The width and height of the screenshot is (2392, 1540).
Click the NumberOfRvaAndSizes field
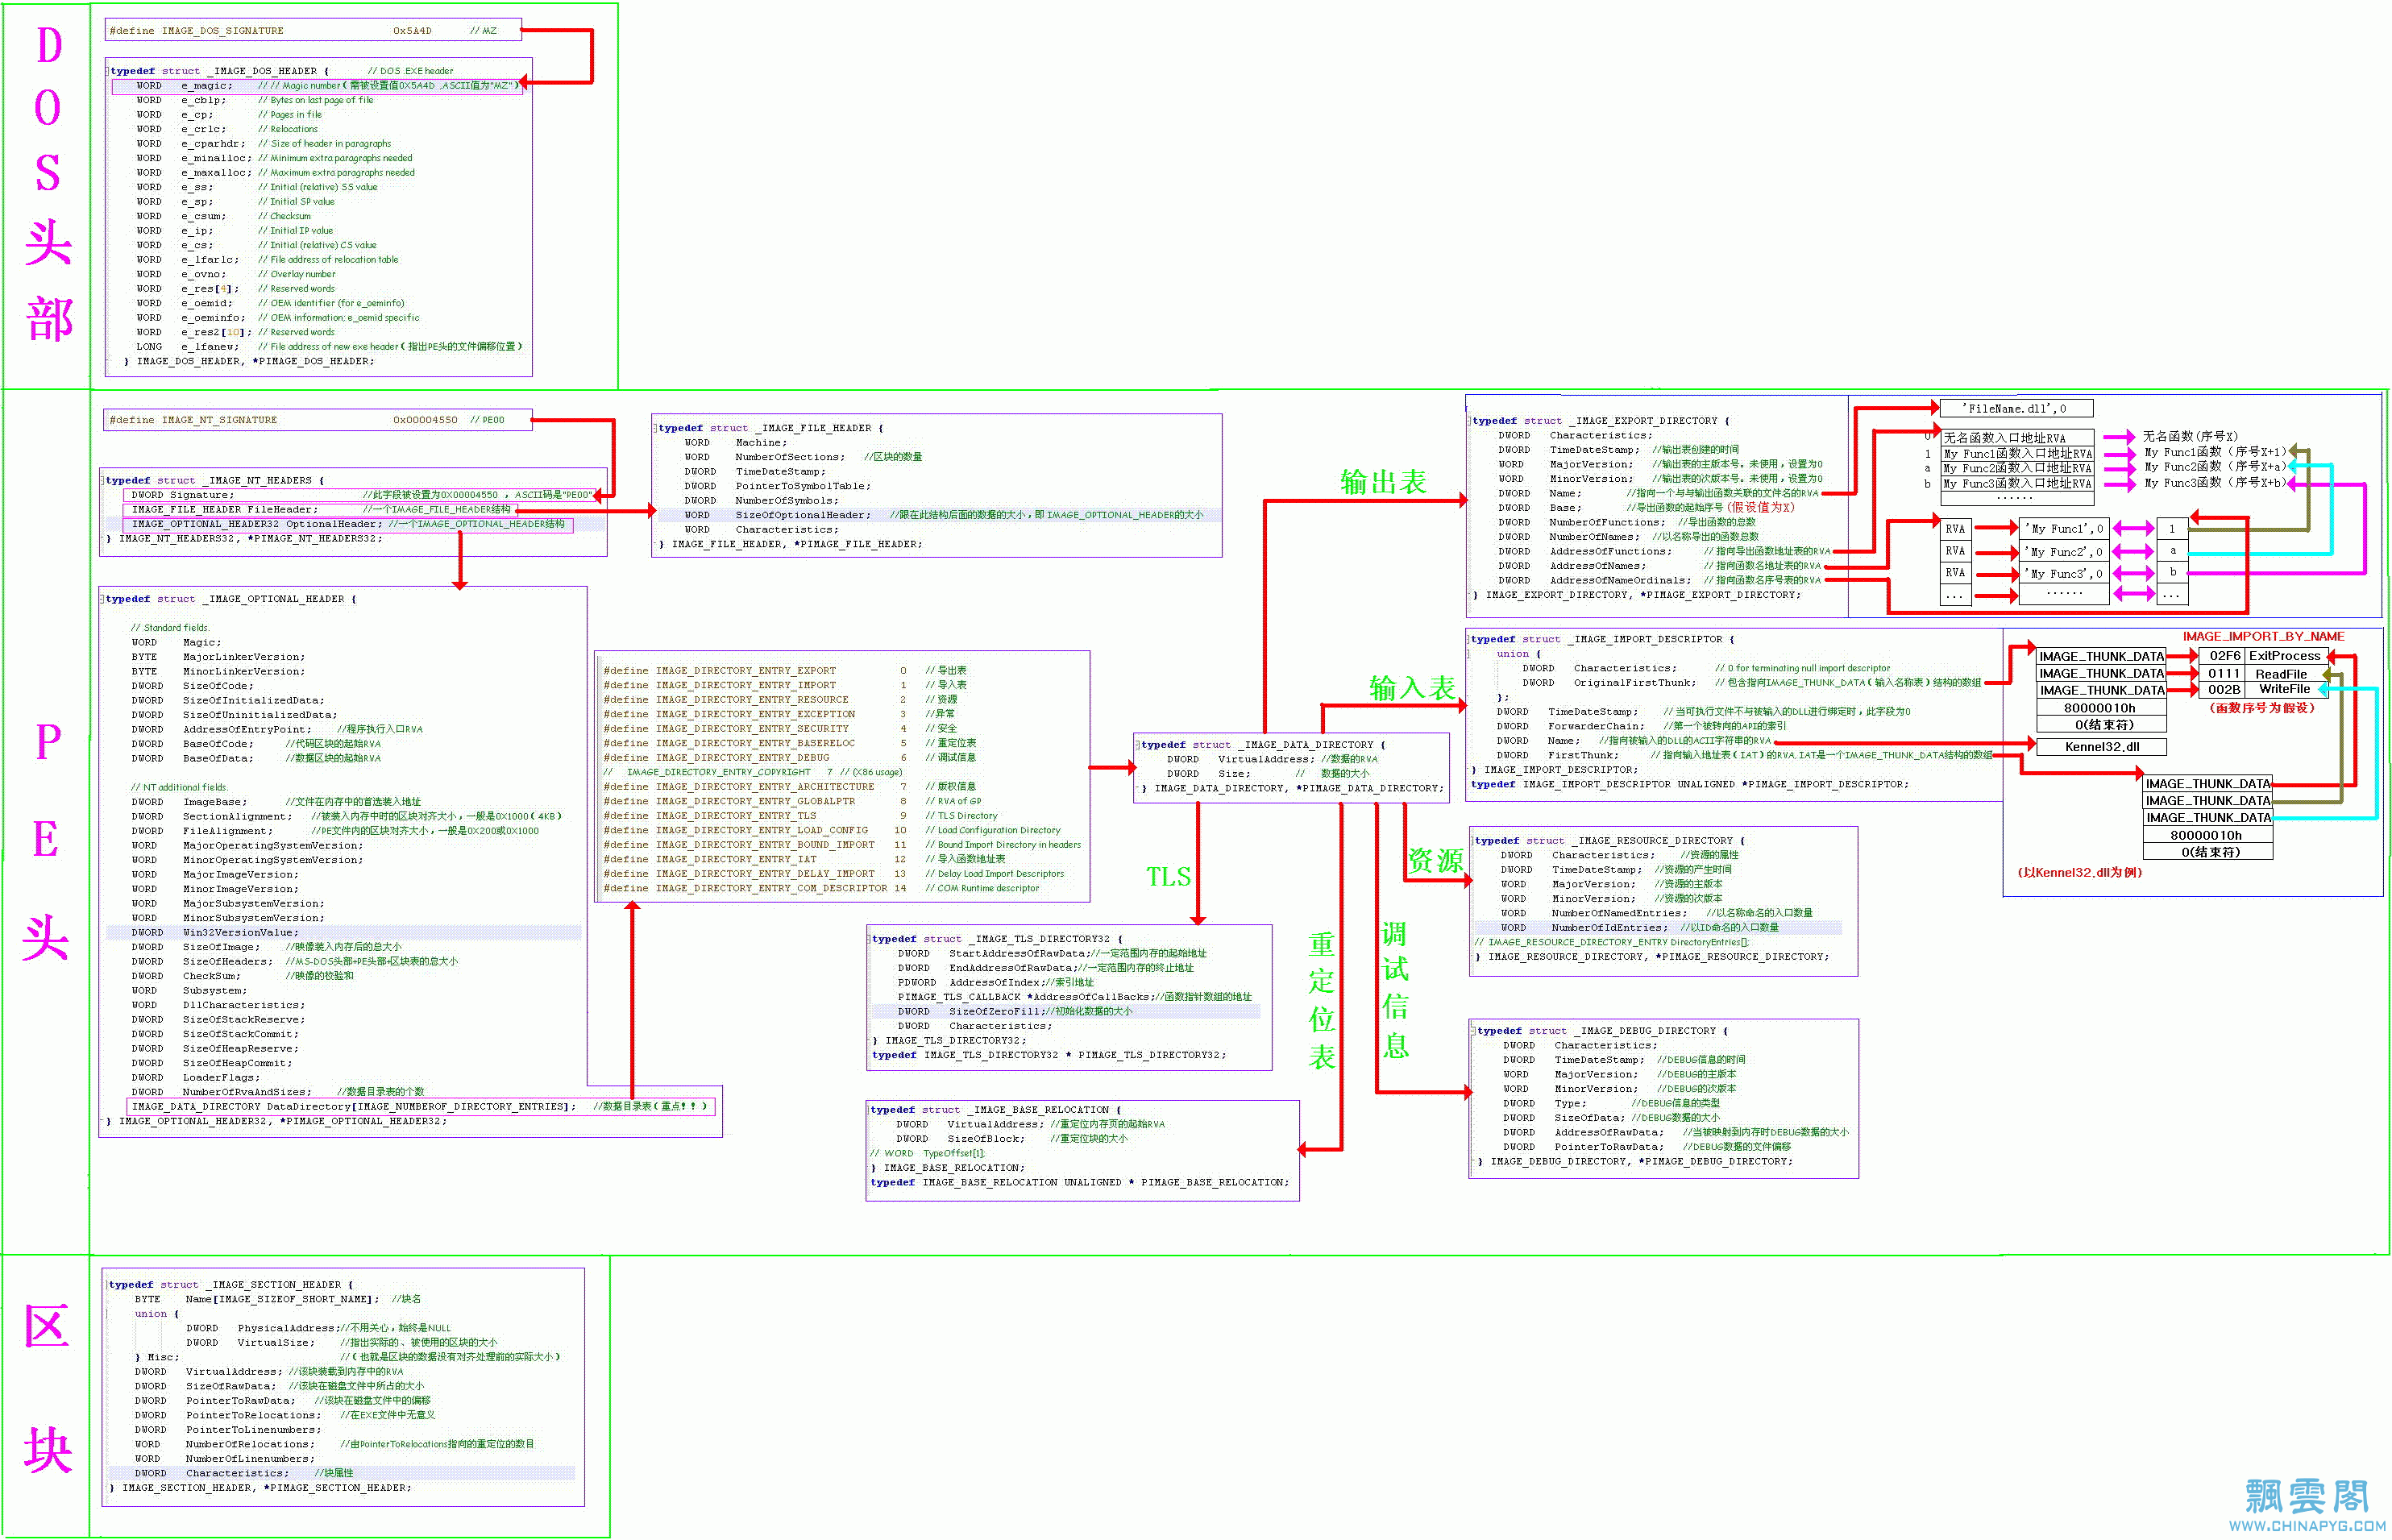(277, 1092)
